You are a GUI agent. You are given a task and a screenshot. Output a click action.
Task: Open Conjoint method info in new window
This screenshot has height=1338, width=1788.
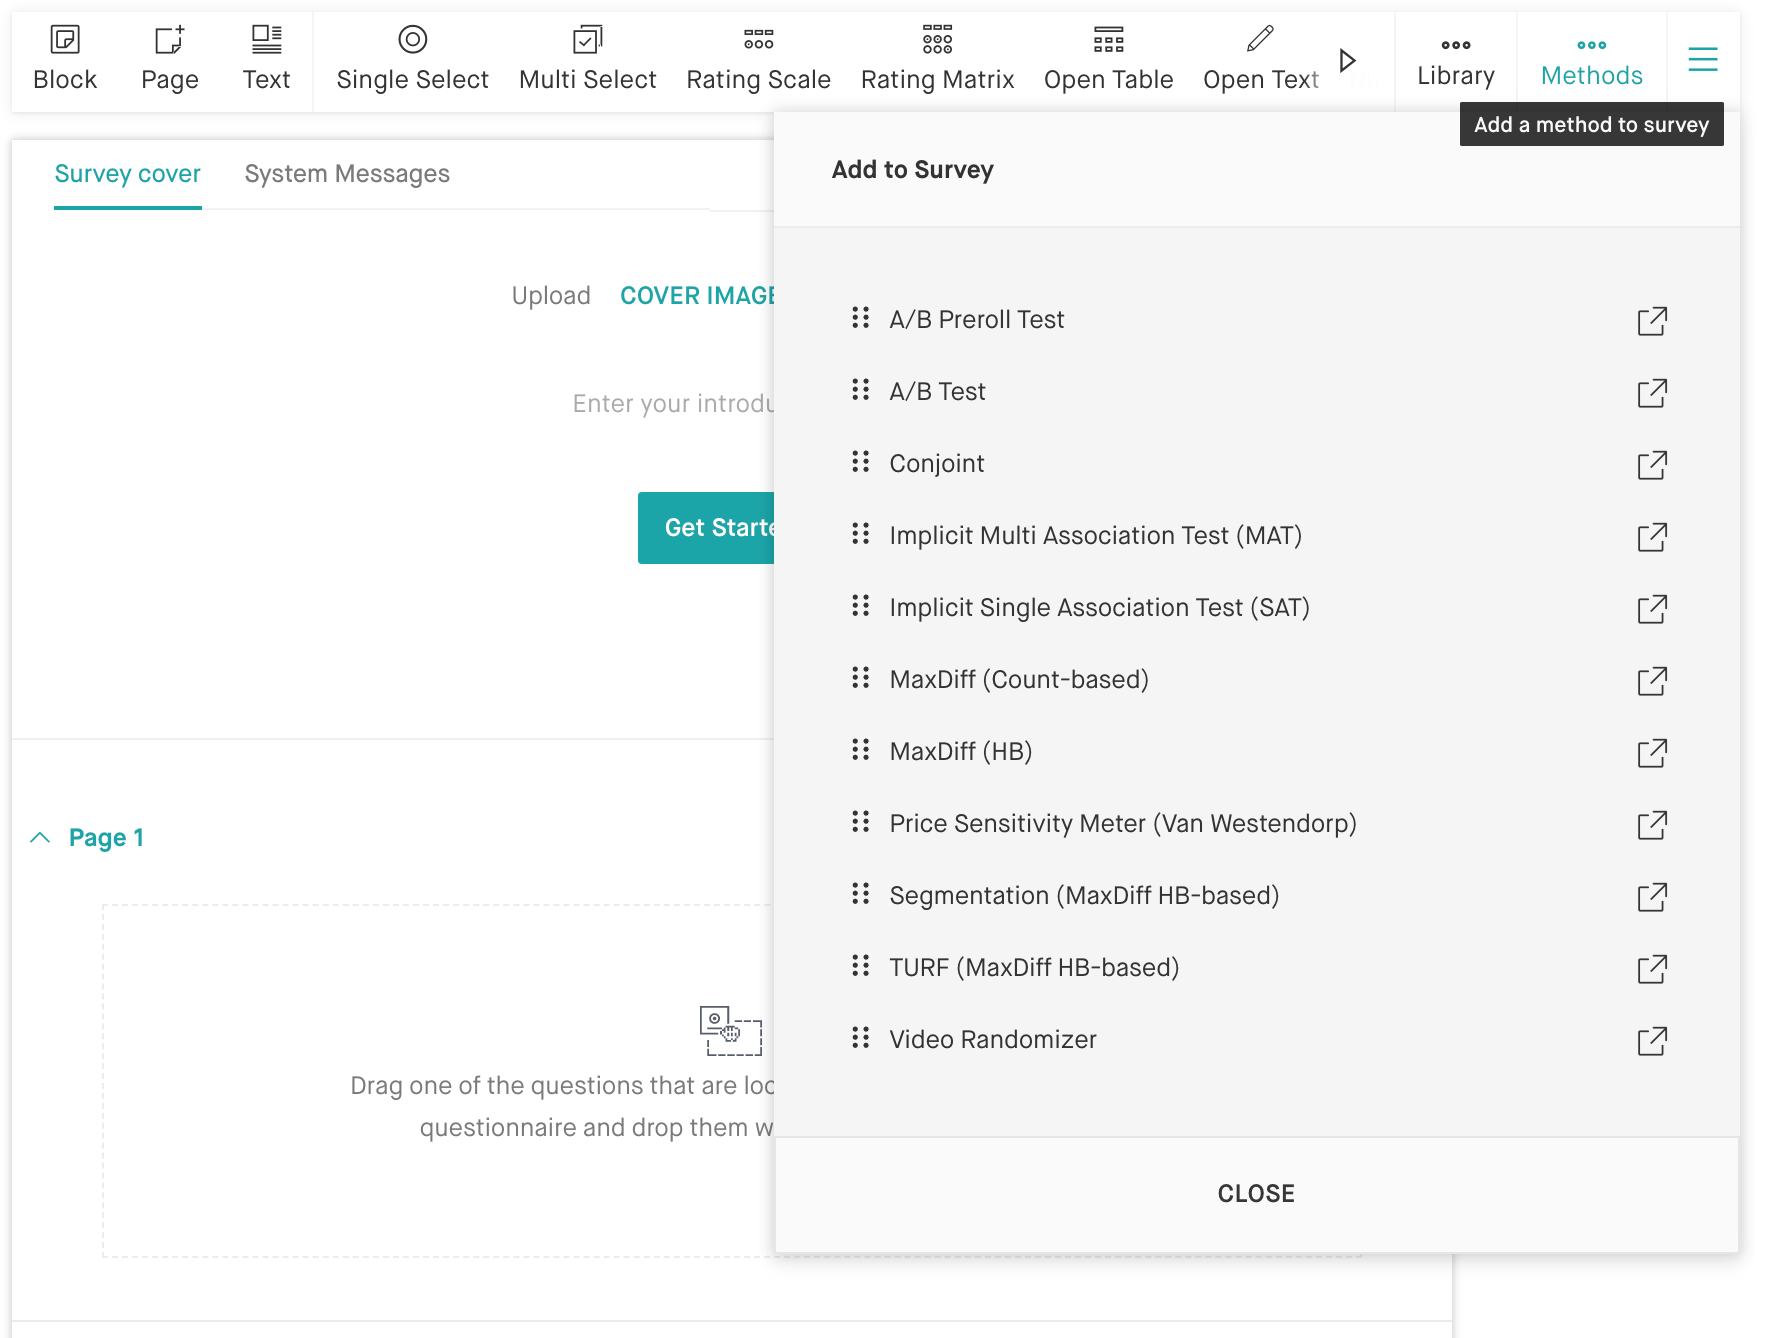pos(1652,465)
